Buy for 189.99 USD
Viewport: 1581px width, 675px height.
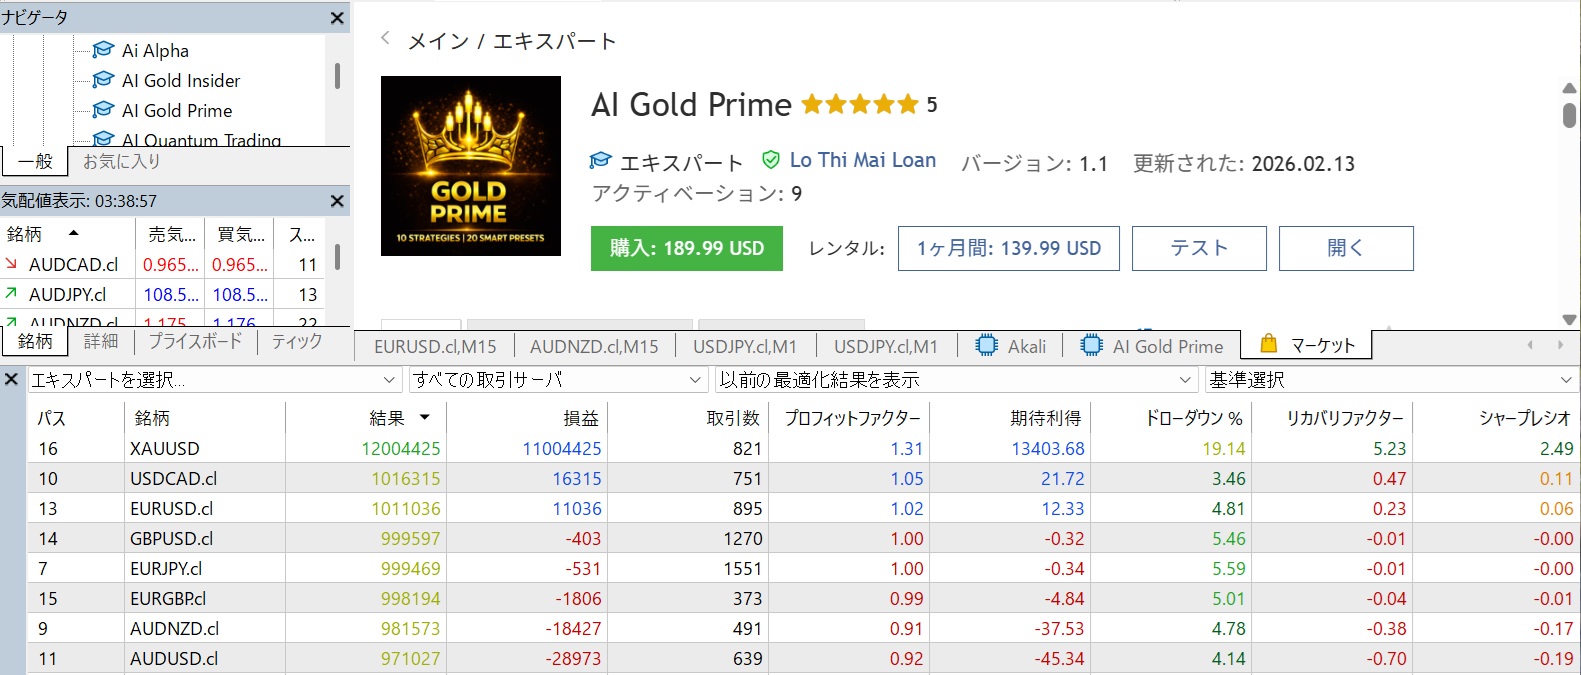[x=687, y=248]
